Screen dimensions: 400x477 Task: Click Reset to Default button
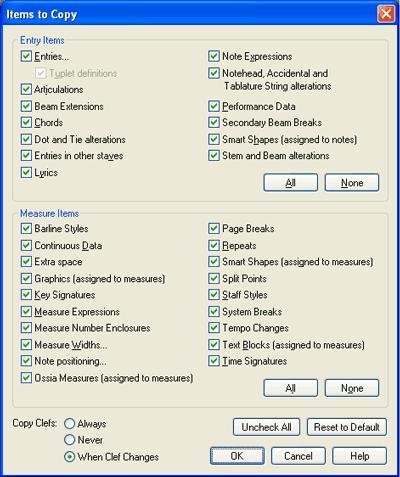click(x=347, y=427)
